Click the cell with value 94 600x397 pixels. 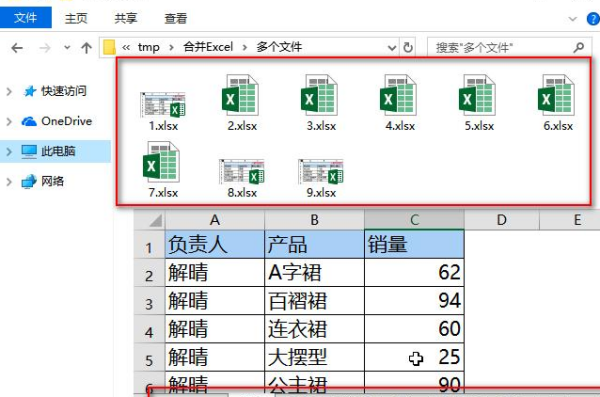pos(414,301)
